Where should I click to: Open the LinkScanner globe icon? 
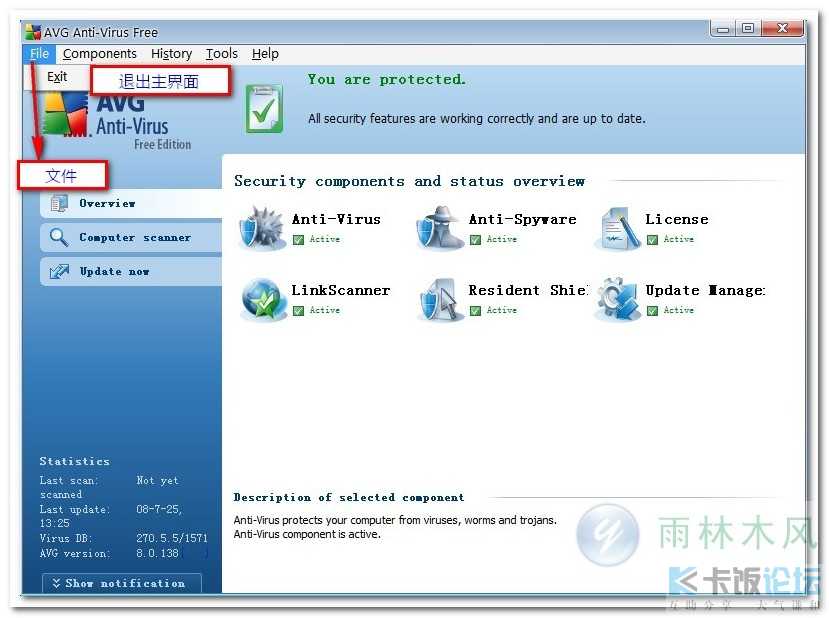pos(263,299)
